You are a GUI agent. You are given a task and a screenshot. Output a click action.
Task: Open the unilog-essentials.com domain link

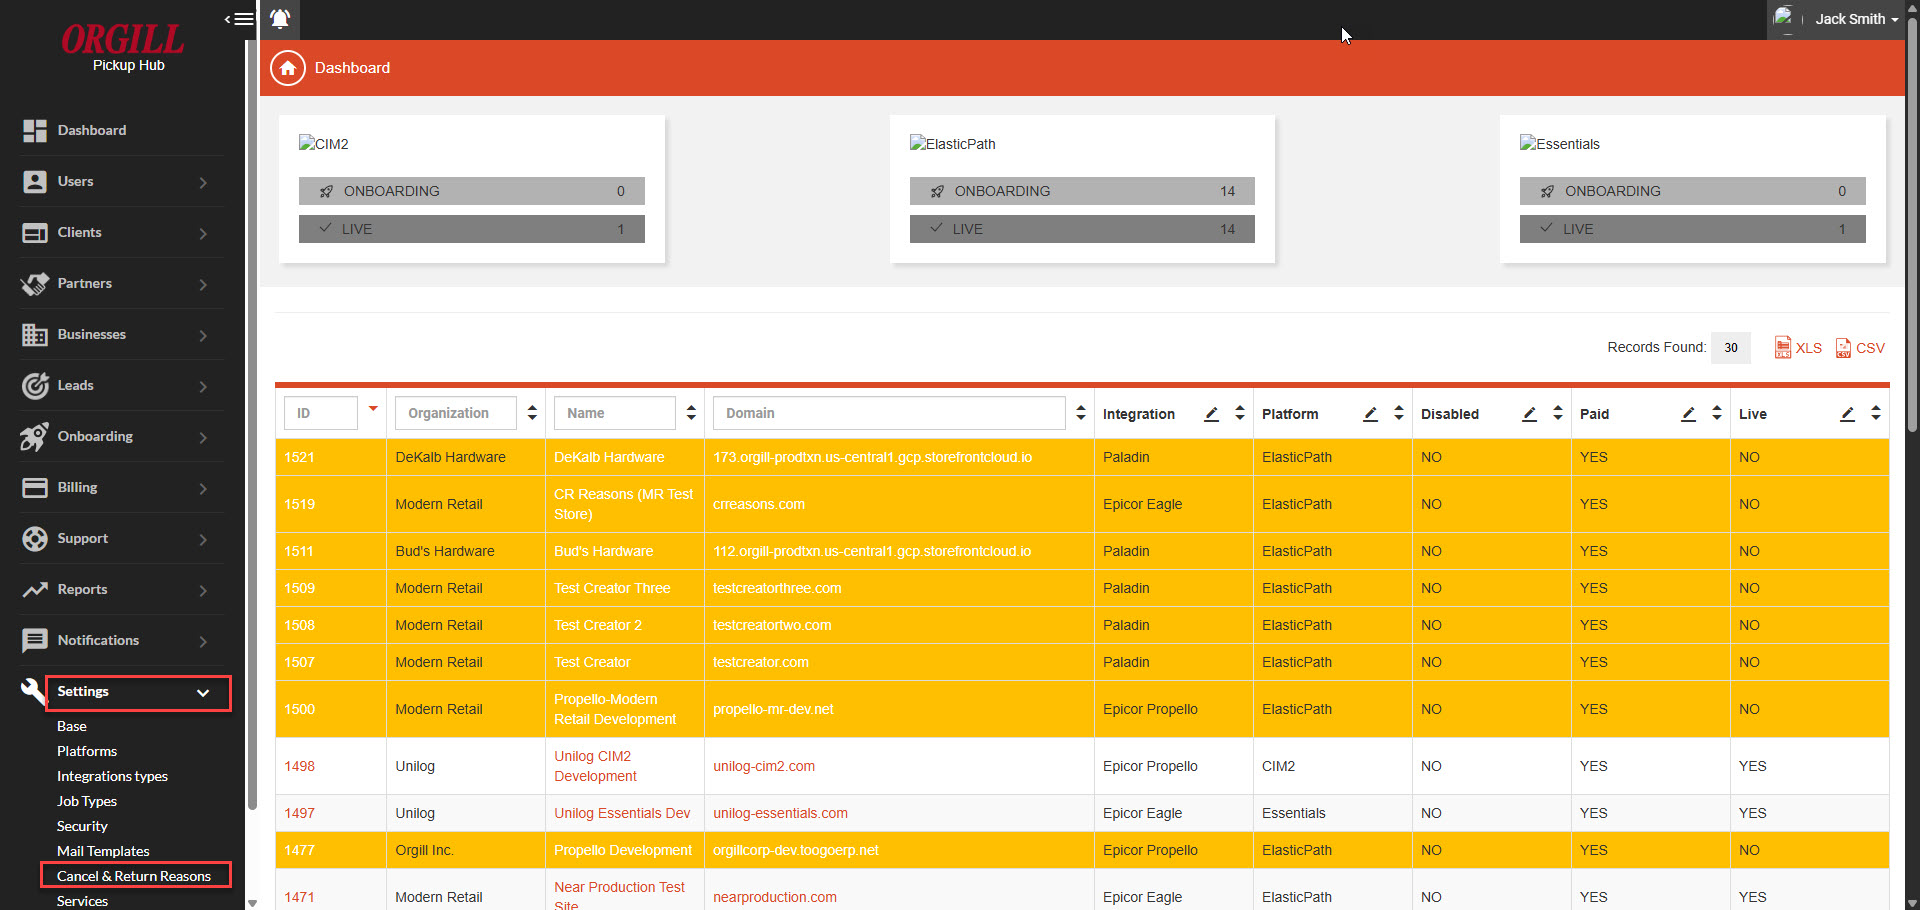coord(780,813)
